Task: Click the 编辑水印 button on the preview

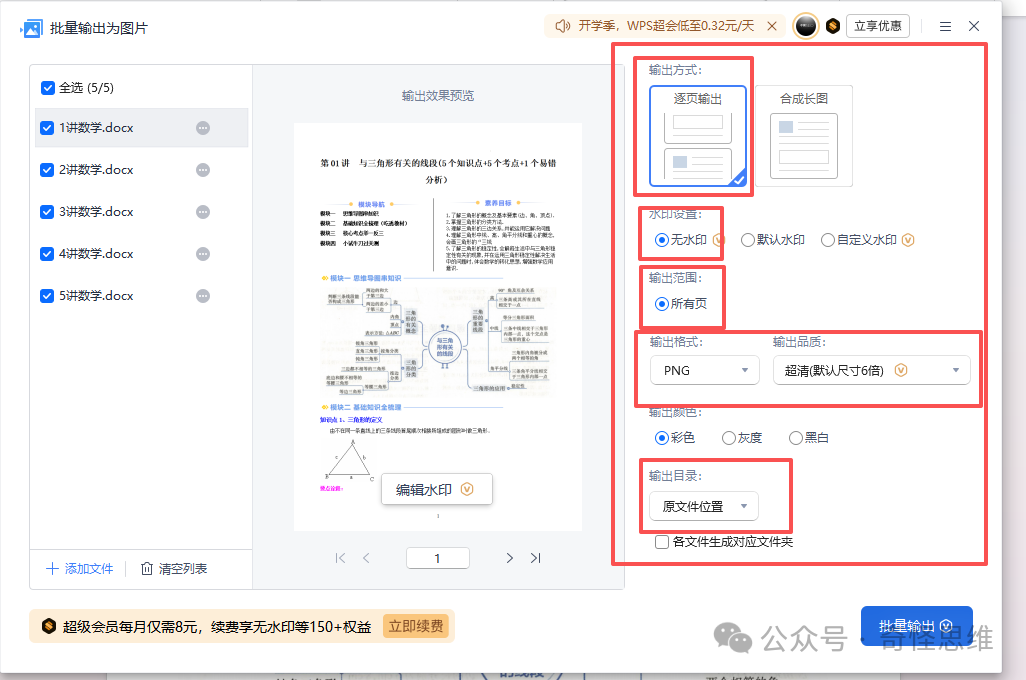Action: tap(436, 489)
